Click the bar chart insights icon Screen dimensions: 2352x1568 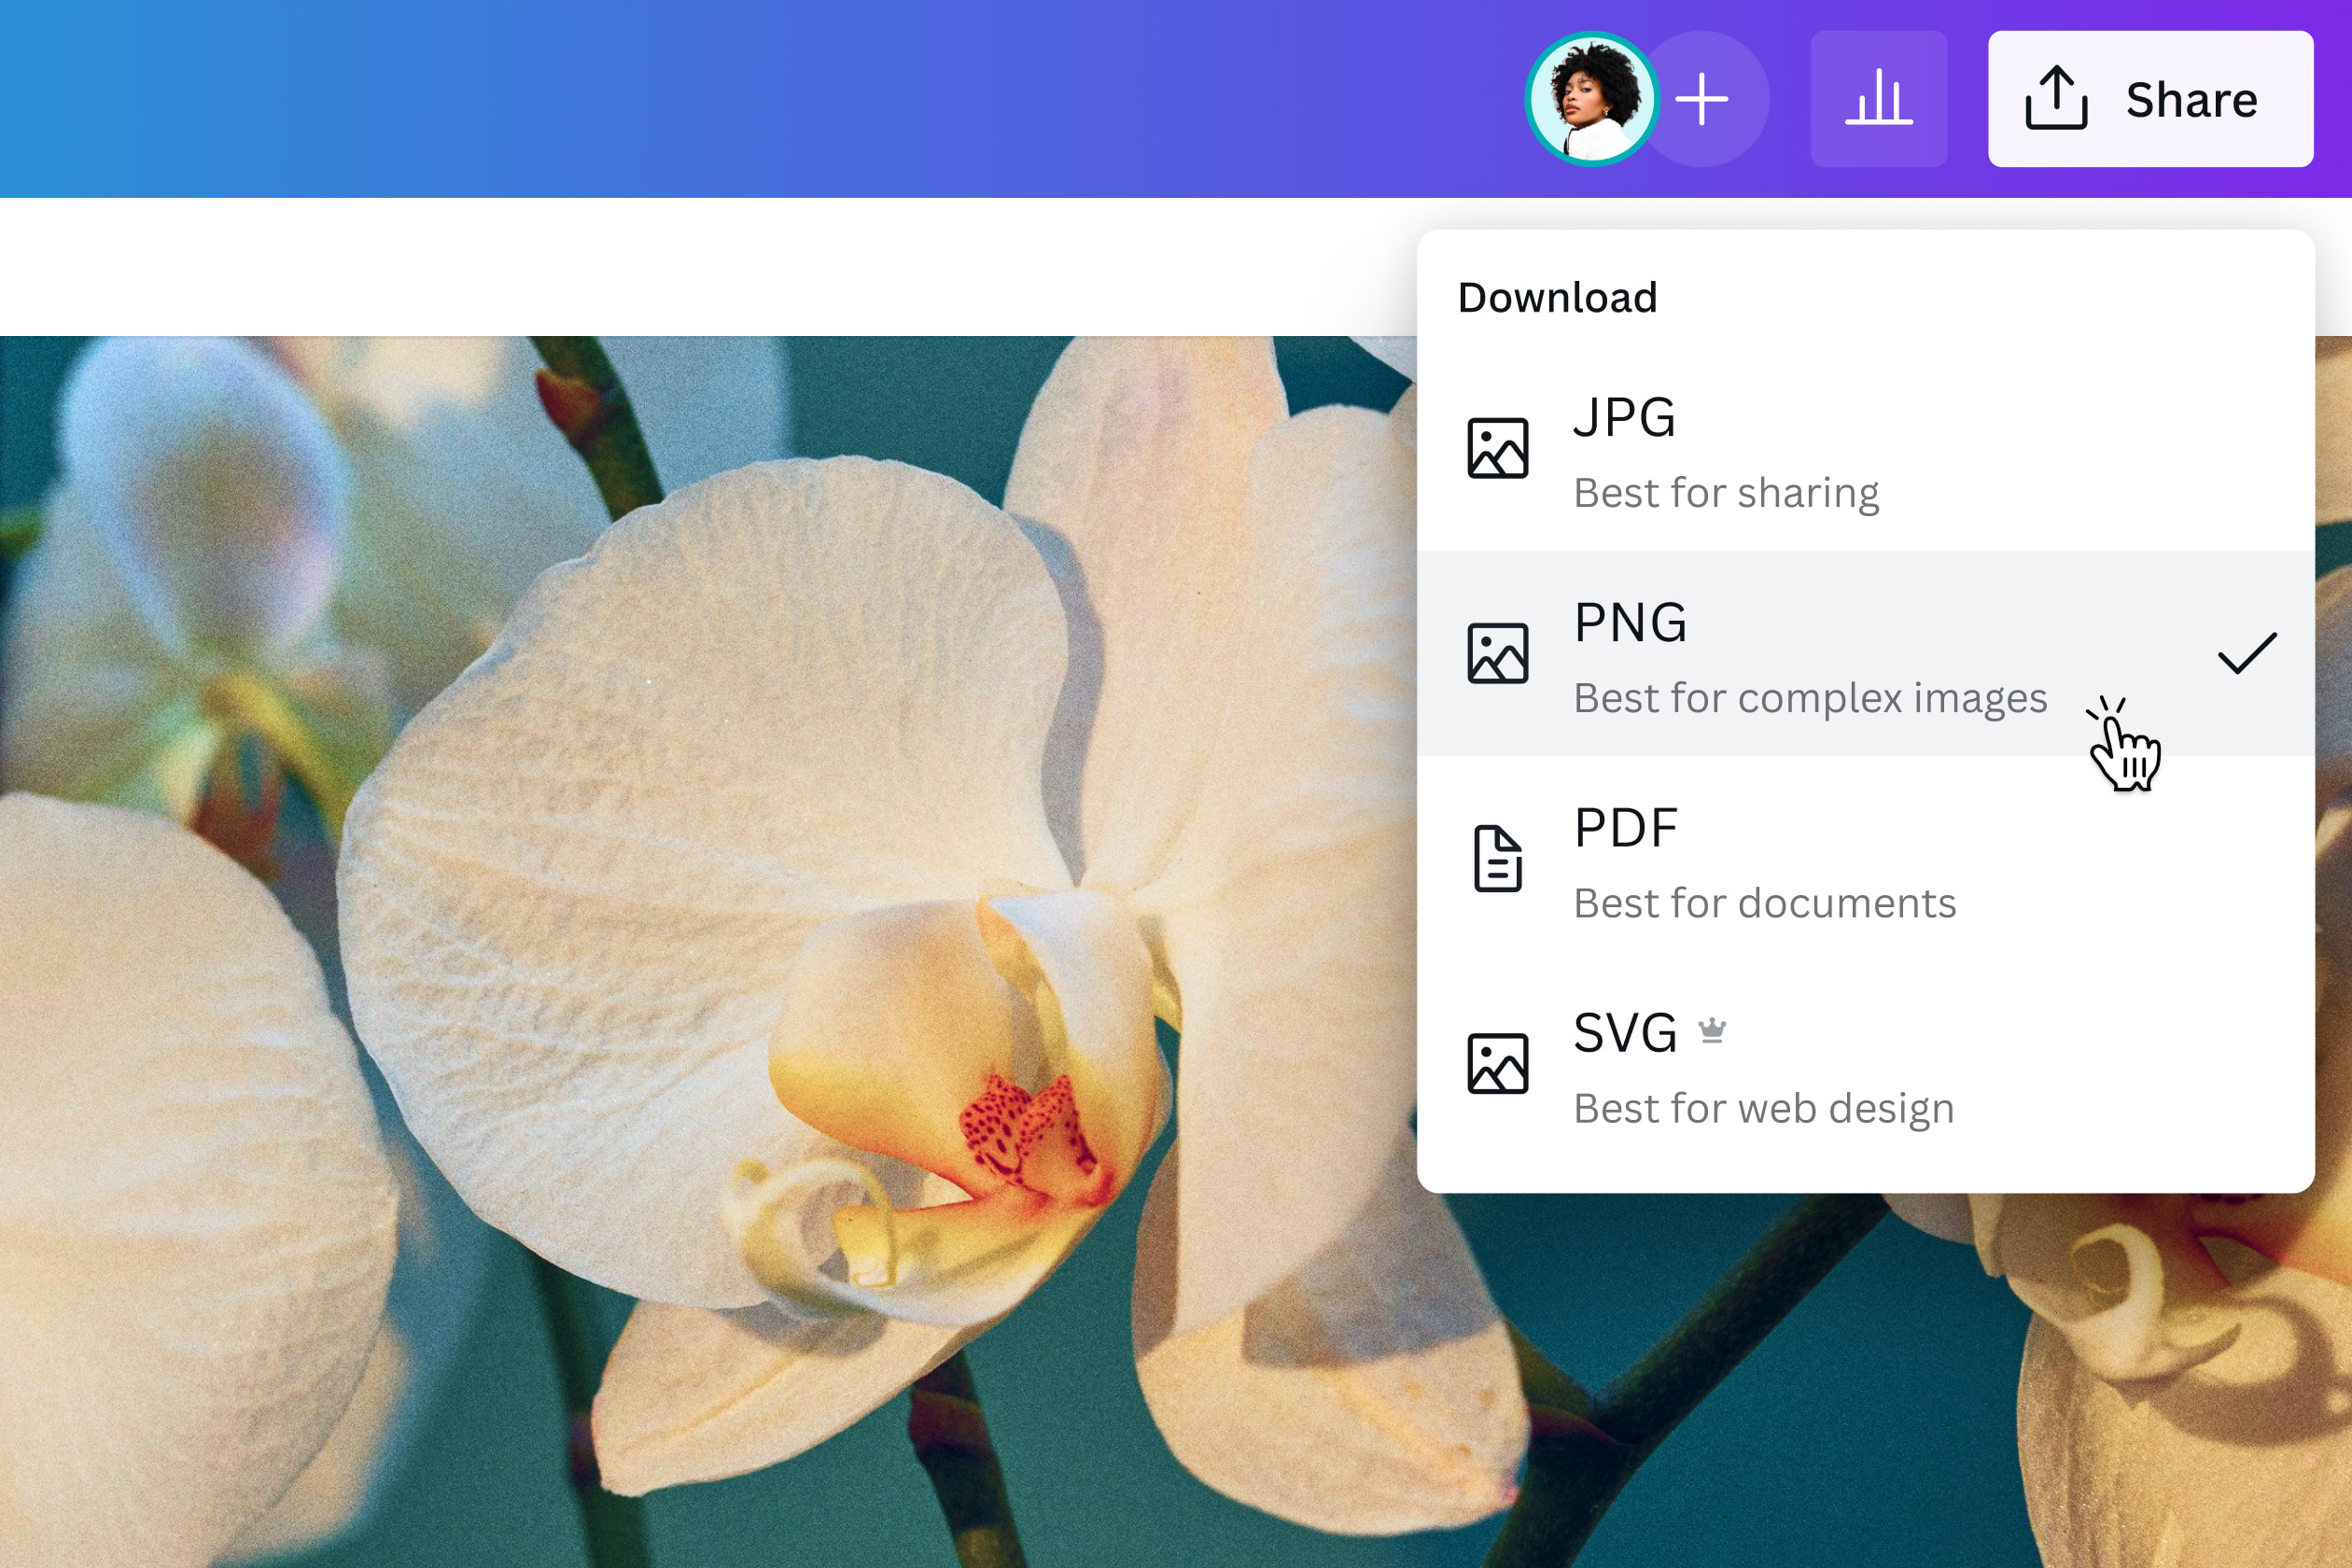tap(1878, 97)
